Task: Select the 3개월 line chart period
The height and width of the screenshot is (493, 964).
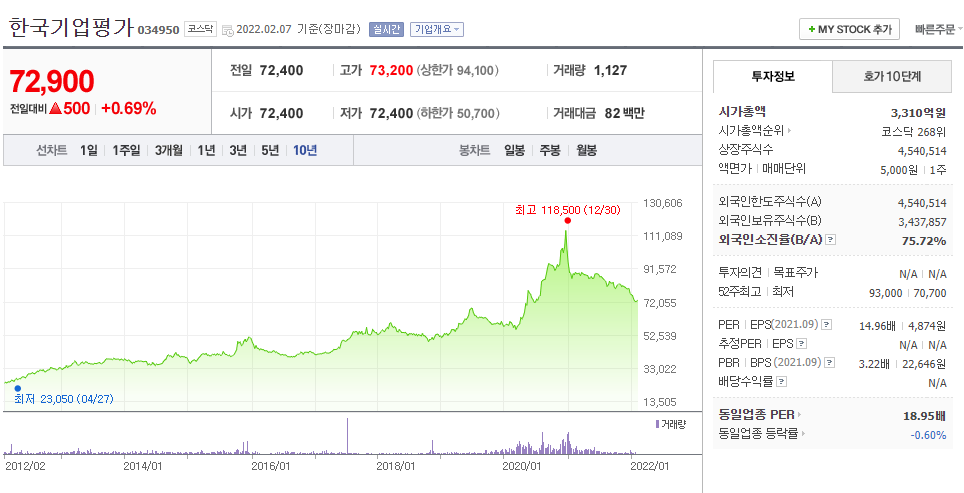Action: [168, 150]
